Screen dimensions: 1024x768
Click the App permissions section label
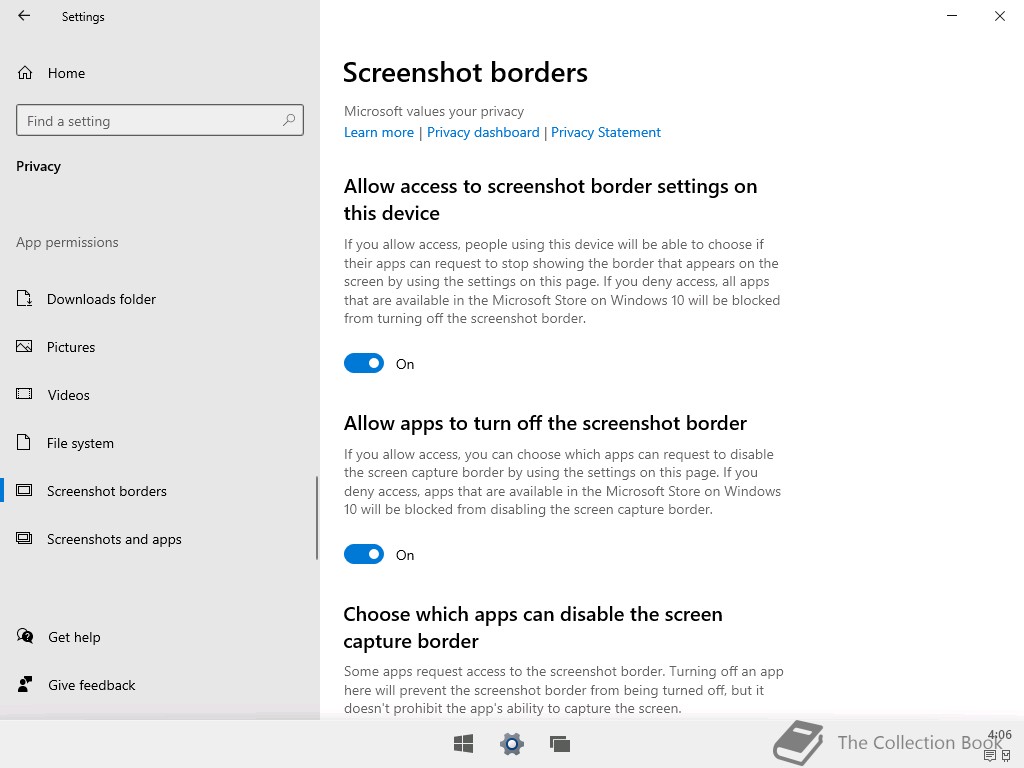(67, 242)
